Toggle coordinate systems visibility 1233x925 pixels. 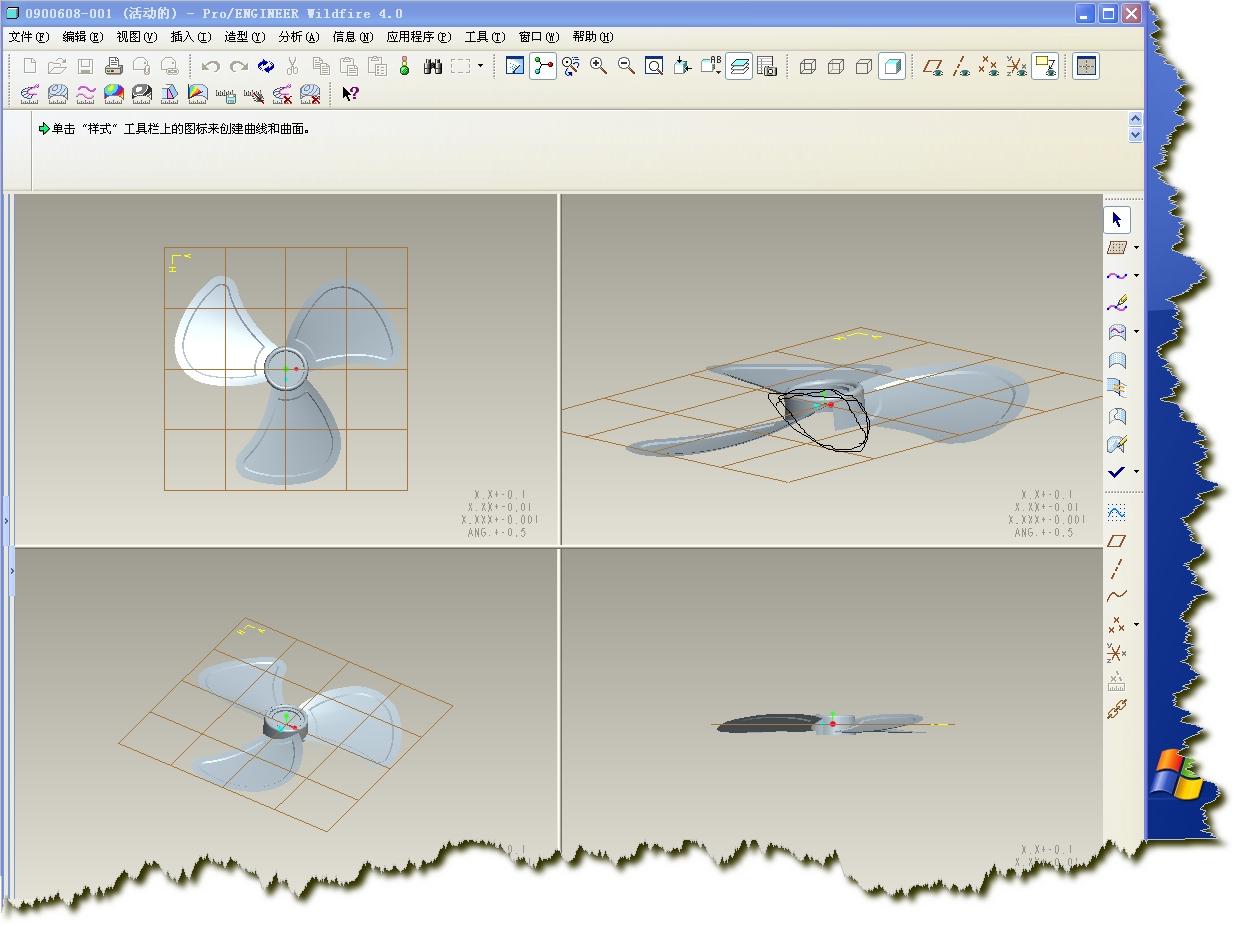(x=1017, y=67)
